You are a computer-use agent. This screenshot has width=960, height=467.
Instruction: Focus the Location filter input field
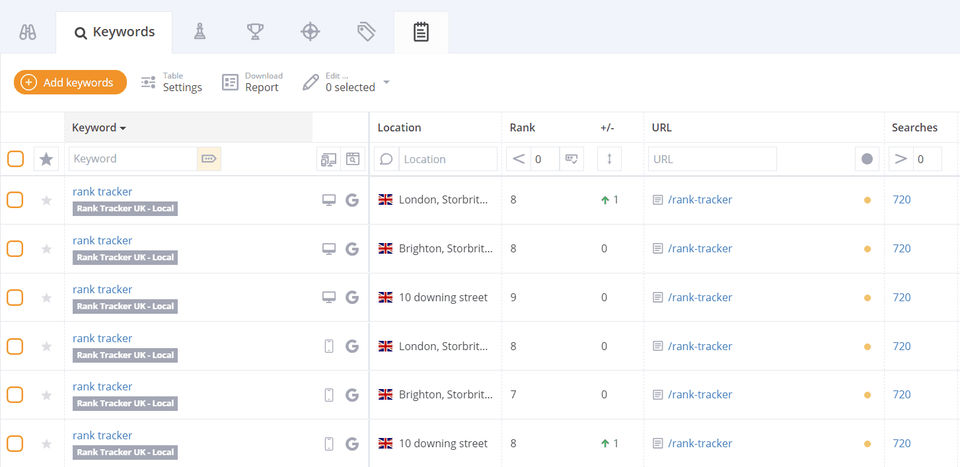(x=447, y=159)
